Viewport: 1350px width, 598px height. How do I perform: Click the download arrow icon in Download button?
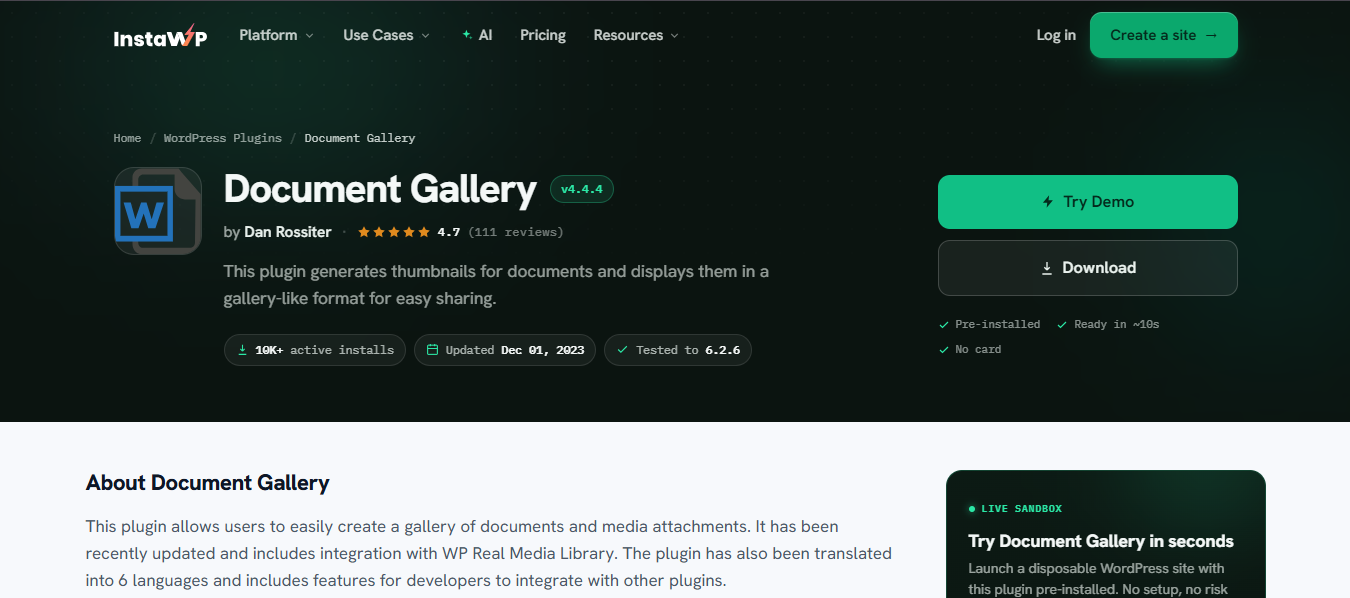(x=1047, y=268)
